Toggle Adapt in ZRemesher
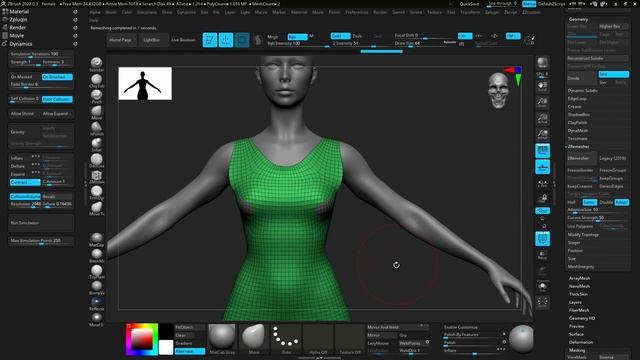 [x=621, y=202]
